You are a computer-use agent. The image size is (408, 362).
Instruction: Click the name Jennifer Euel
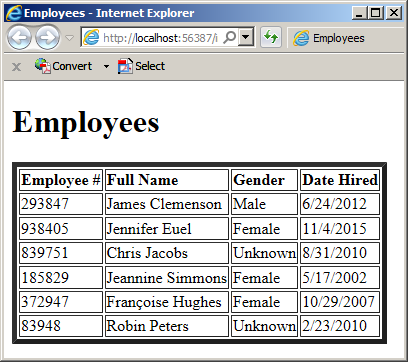(x=167, y=229)
